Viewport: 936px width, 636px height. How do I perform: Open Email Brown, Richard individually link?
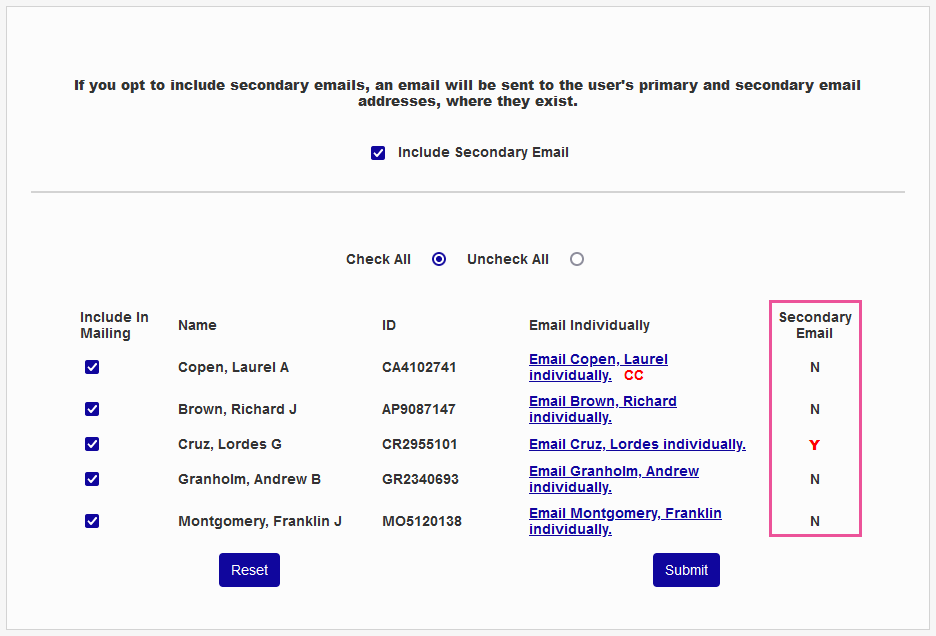[602, 402]
